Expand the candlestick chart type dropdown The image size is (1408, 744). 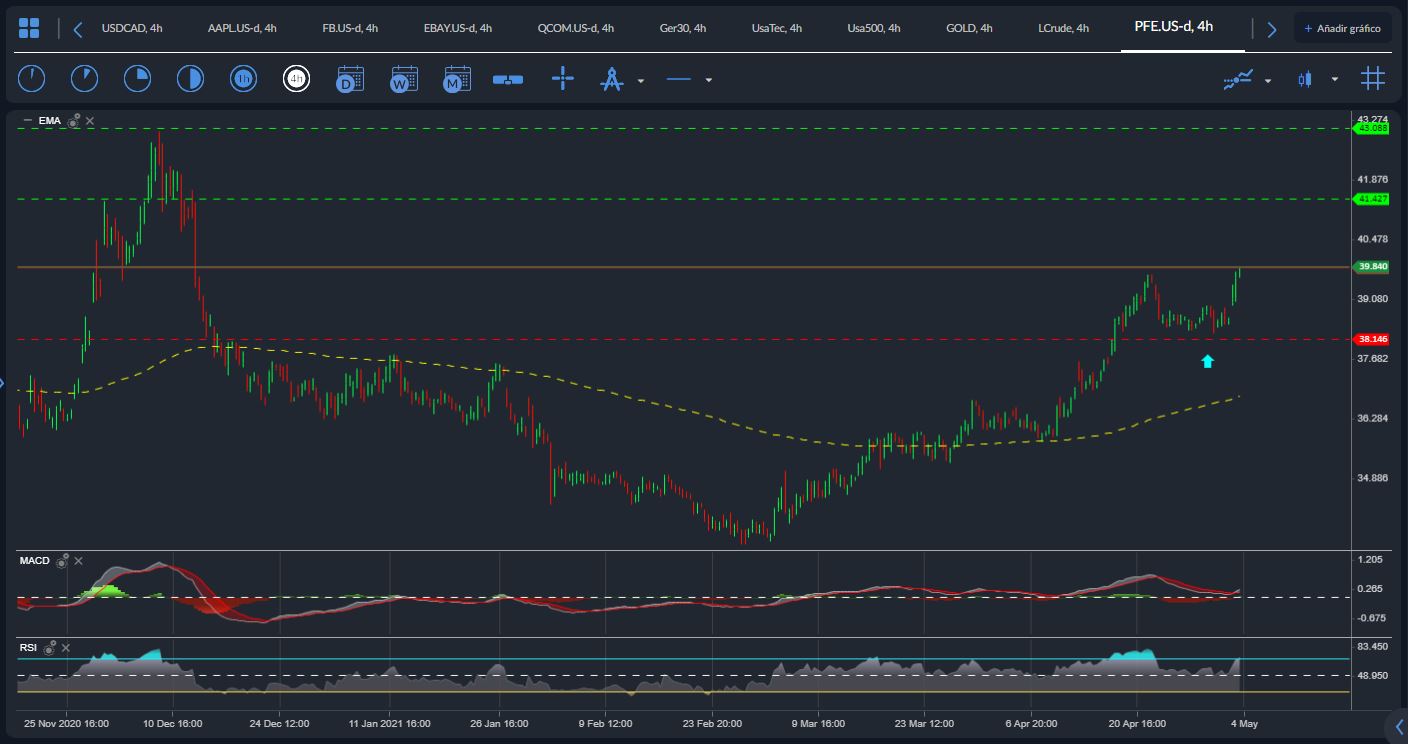(1334, 80)
